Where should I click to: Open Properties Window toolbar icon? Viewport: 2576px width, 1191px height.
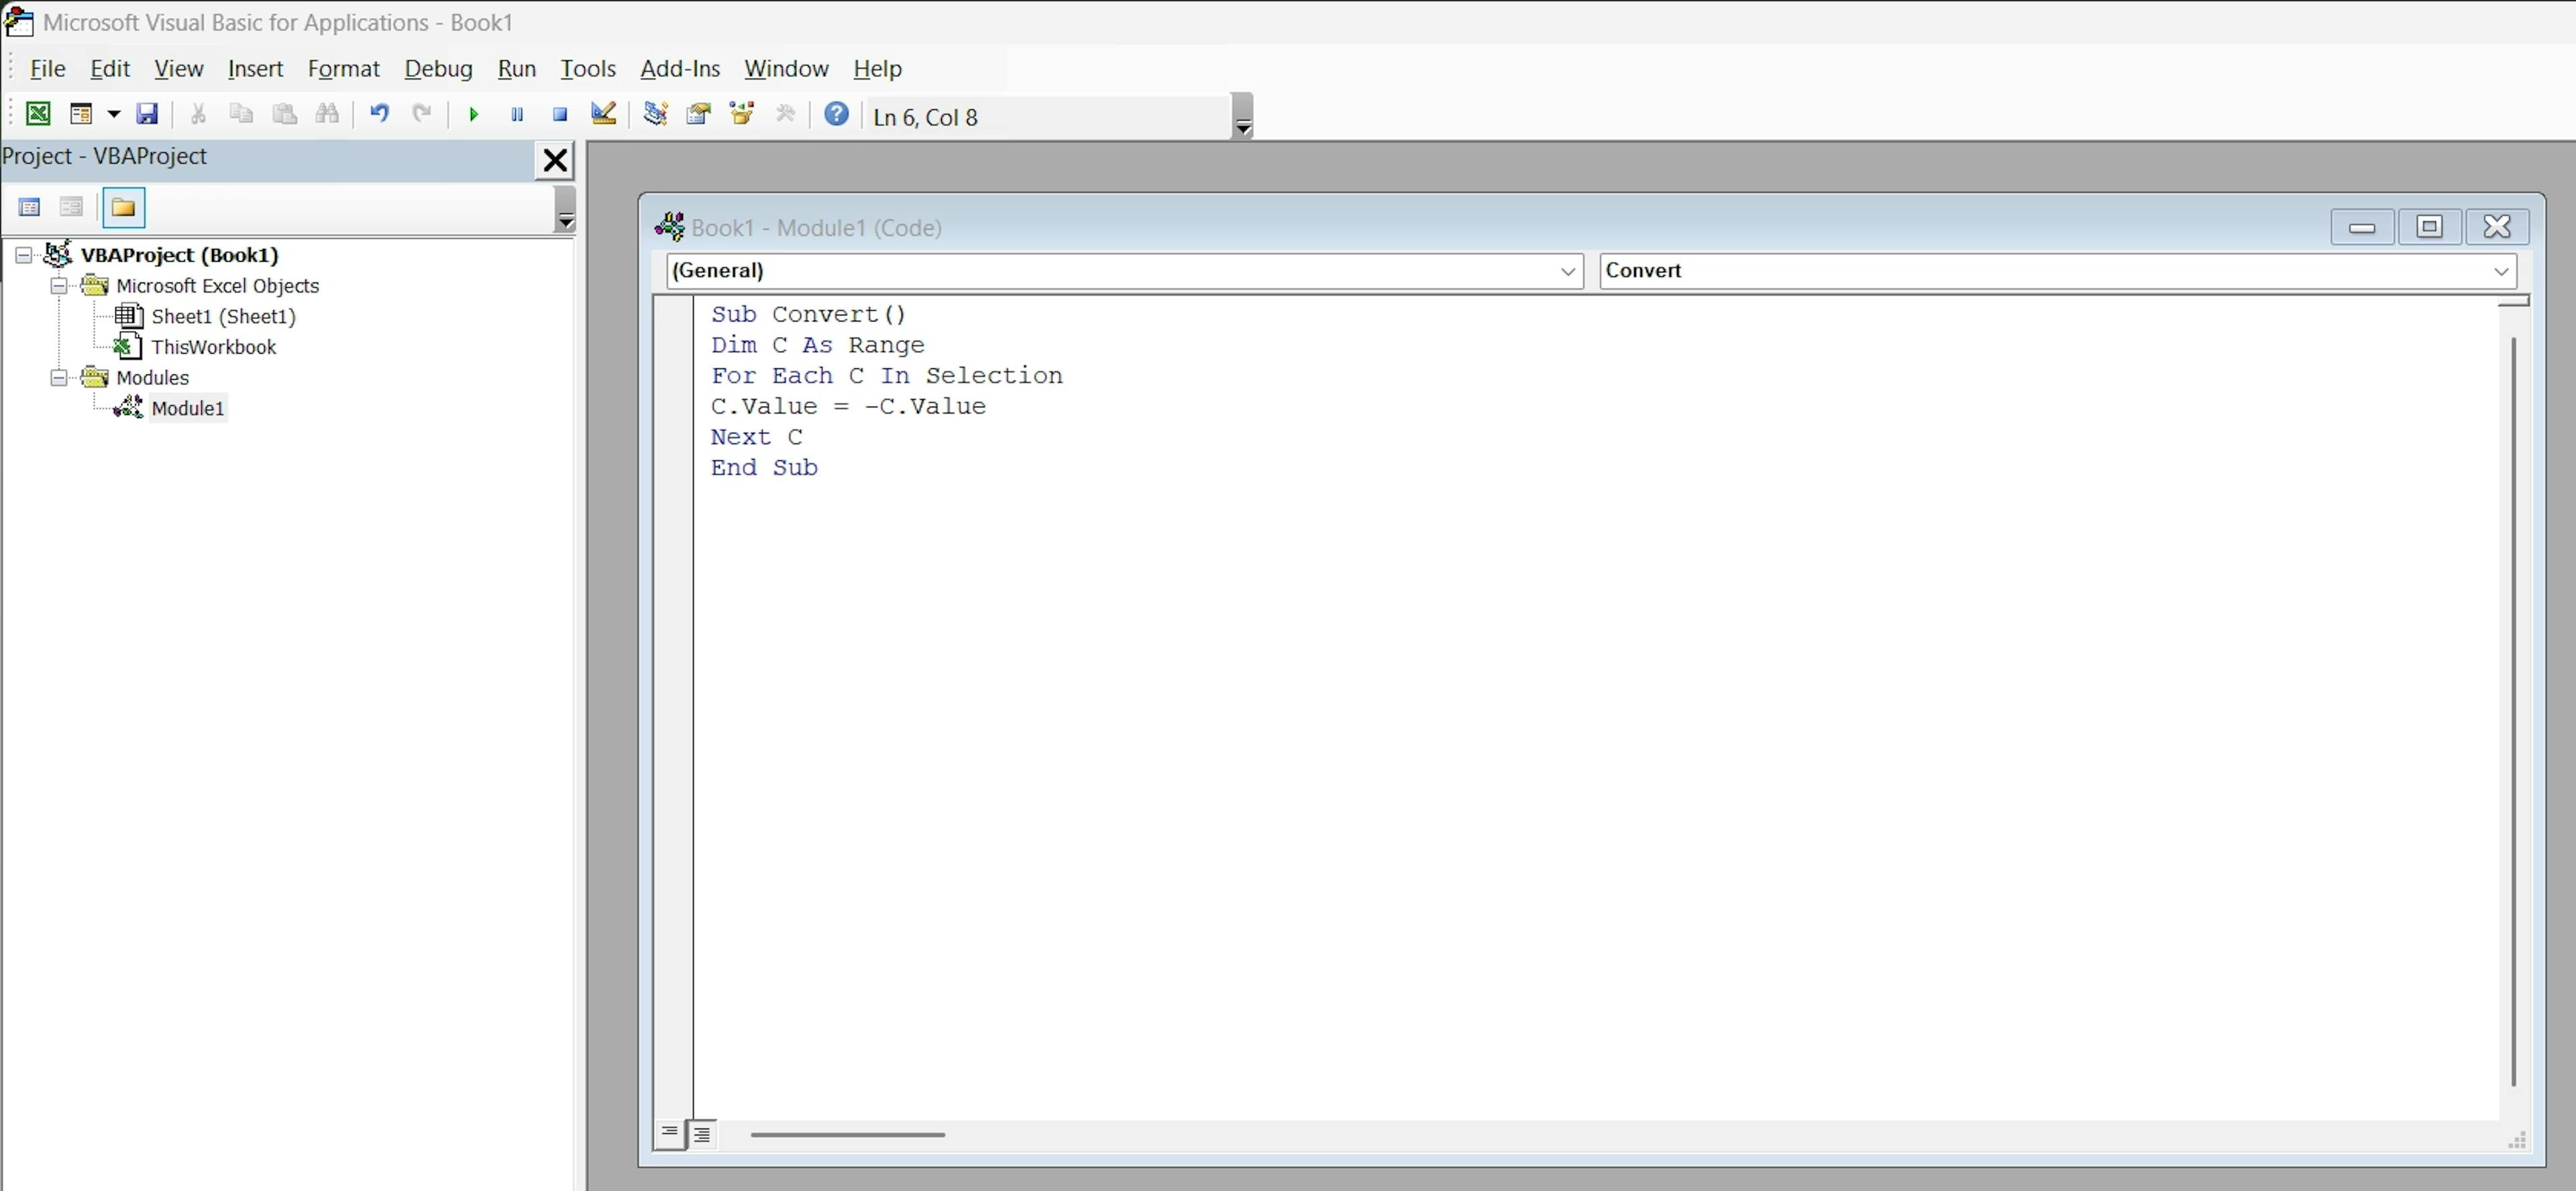tap(698, 114)
